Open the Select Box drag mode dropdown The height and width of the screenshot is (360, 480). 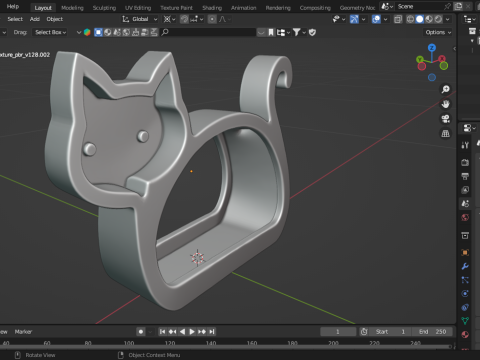(50, 32)
